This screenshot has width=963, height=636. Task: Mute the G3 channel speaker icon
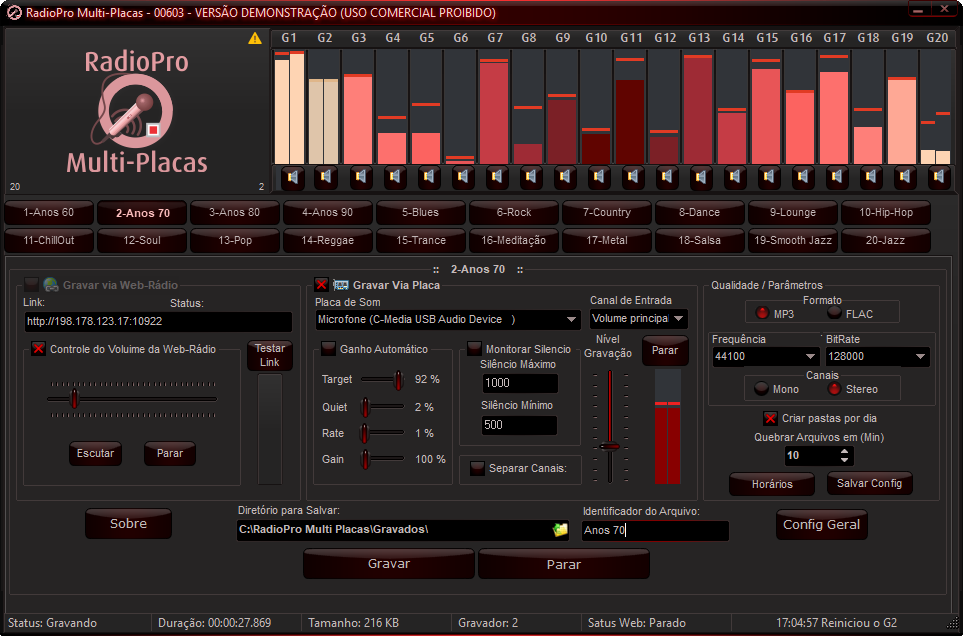(x=361, y=177)
